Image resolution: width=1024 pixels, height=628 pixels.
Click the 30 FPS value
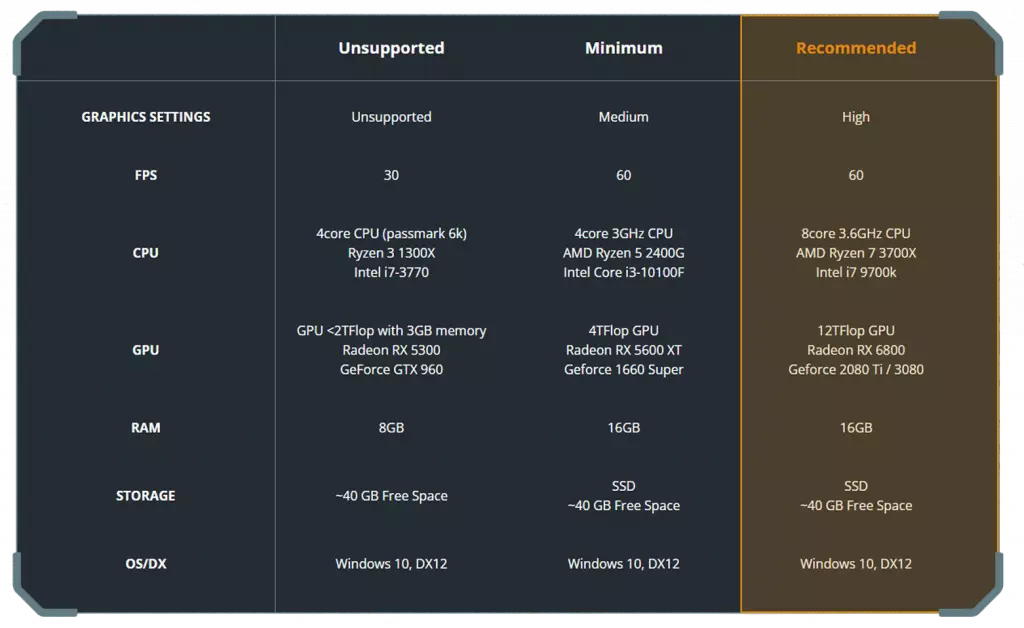391,175
